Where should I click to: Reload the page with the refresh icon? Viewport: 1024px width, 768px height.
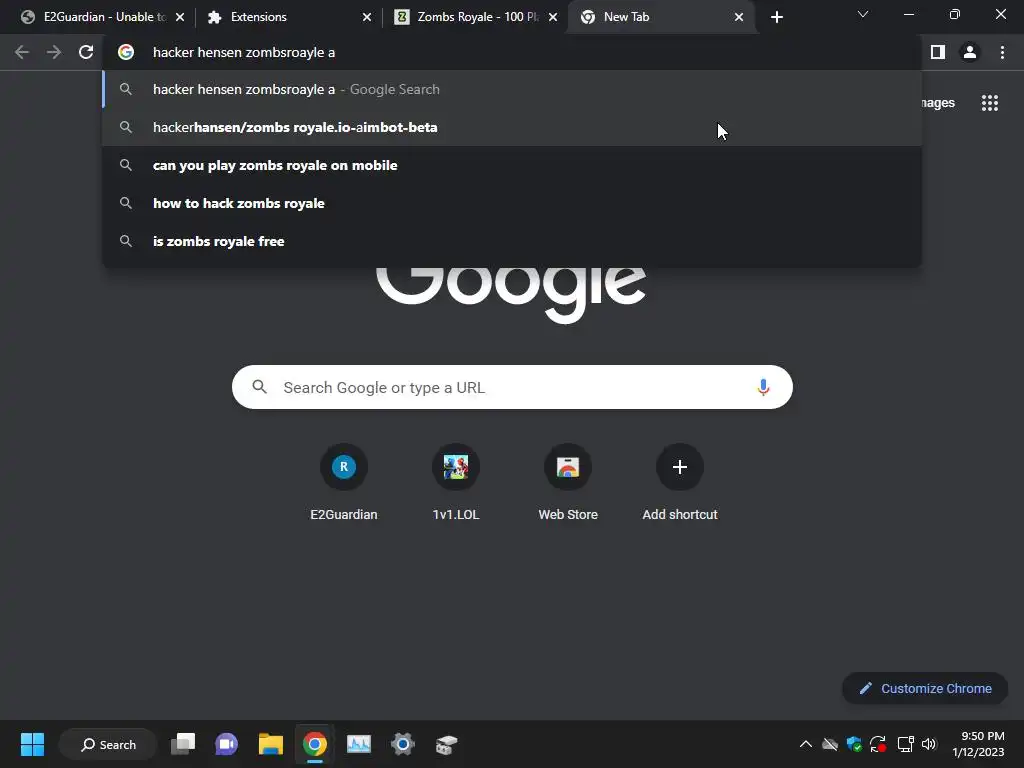86,52
